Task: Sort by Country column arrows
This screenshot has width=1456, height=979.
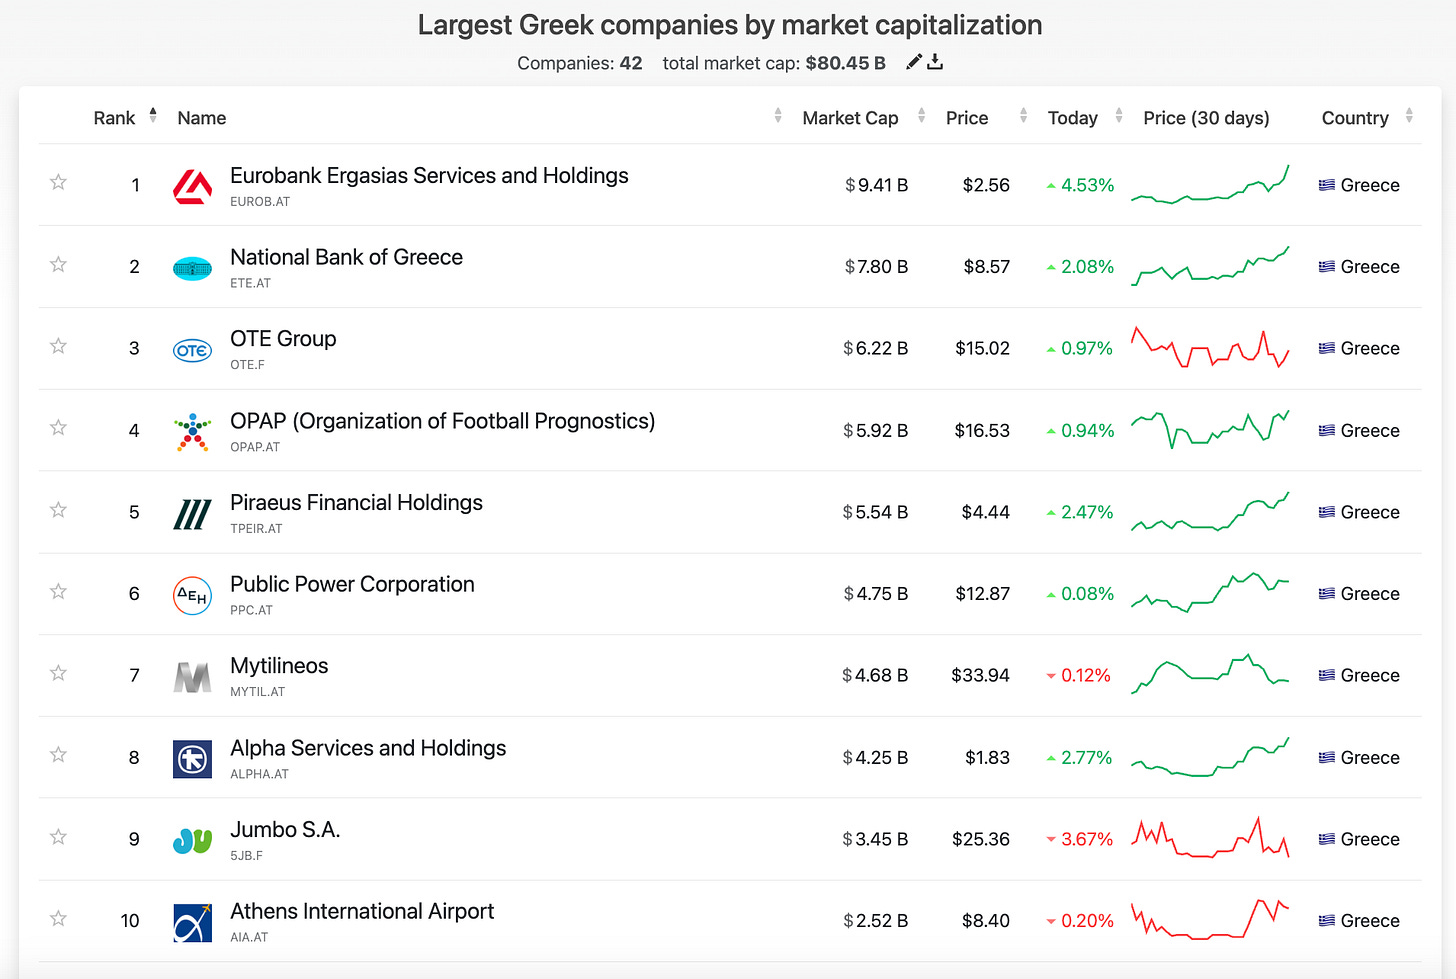Action: [1409, 116]
